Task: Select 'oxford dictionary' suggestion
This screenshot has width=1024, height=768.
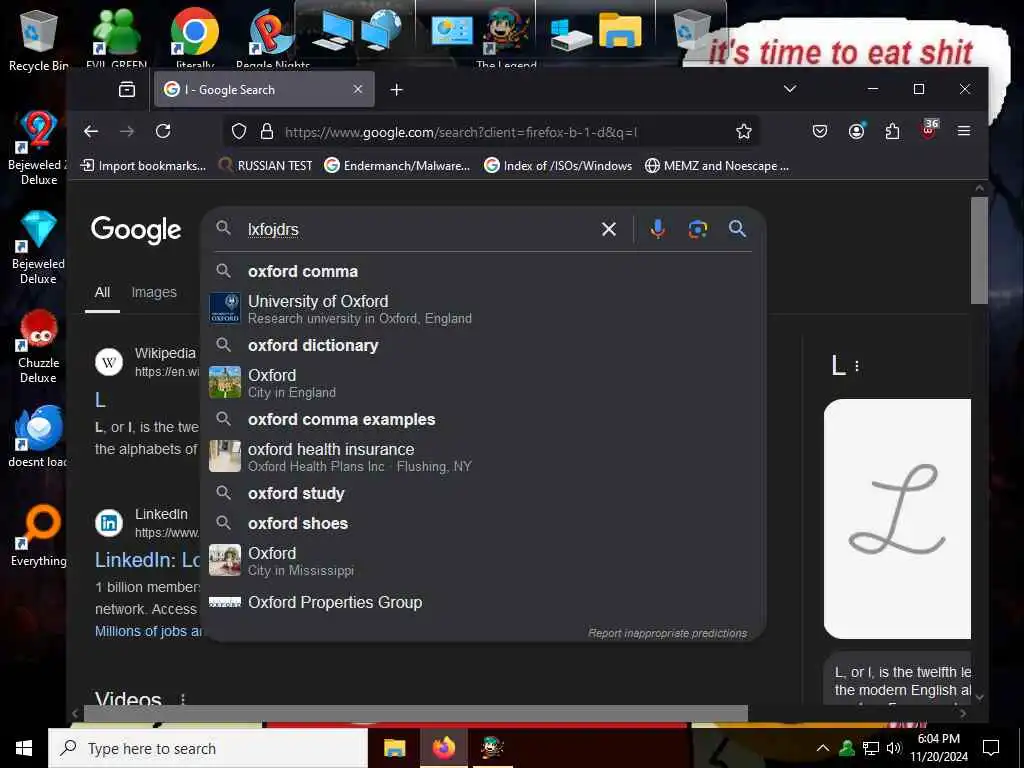Action: pyautogui.click(x=483, y=345)
